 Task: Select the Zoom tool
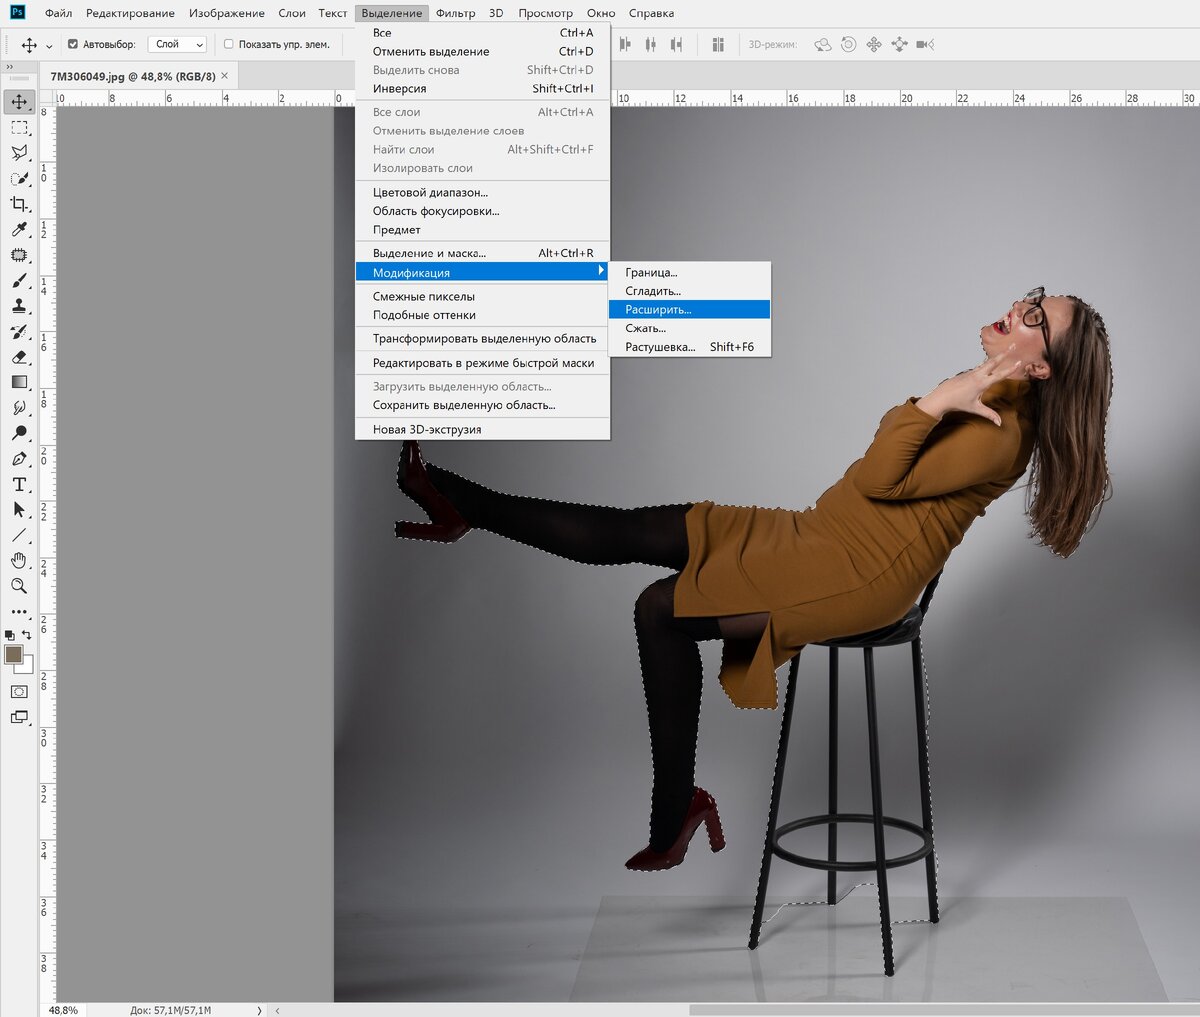click(19, 586)
